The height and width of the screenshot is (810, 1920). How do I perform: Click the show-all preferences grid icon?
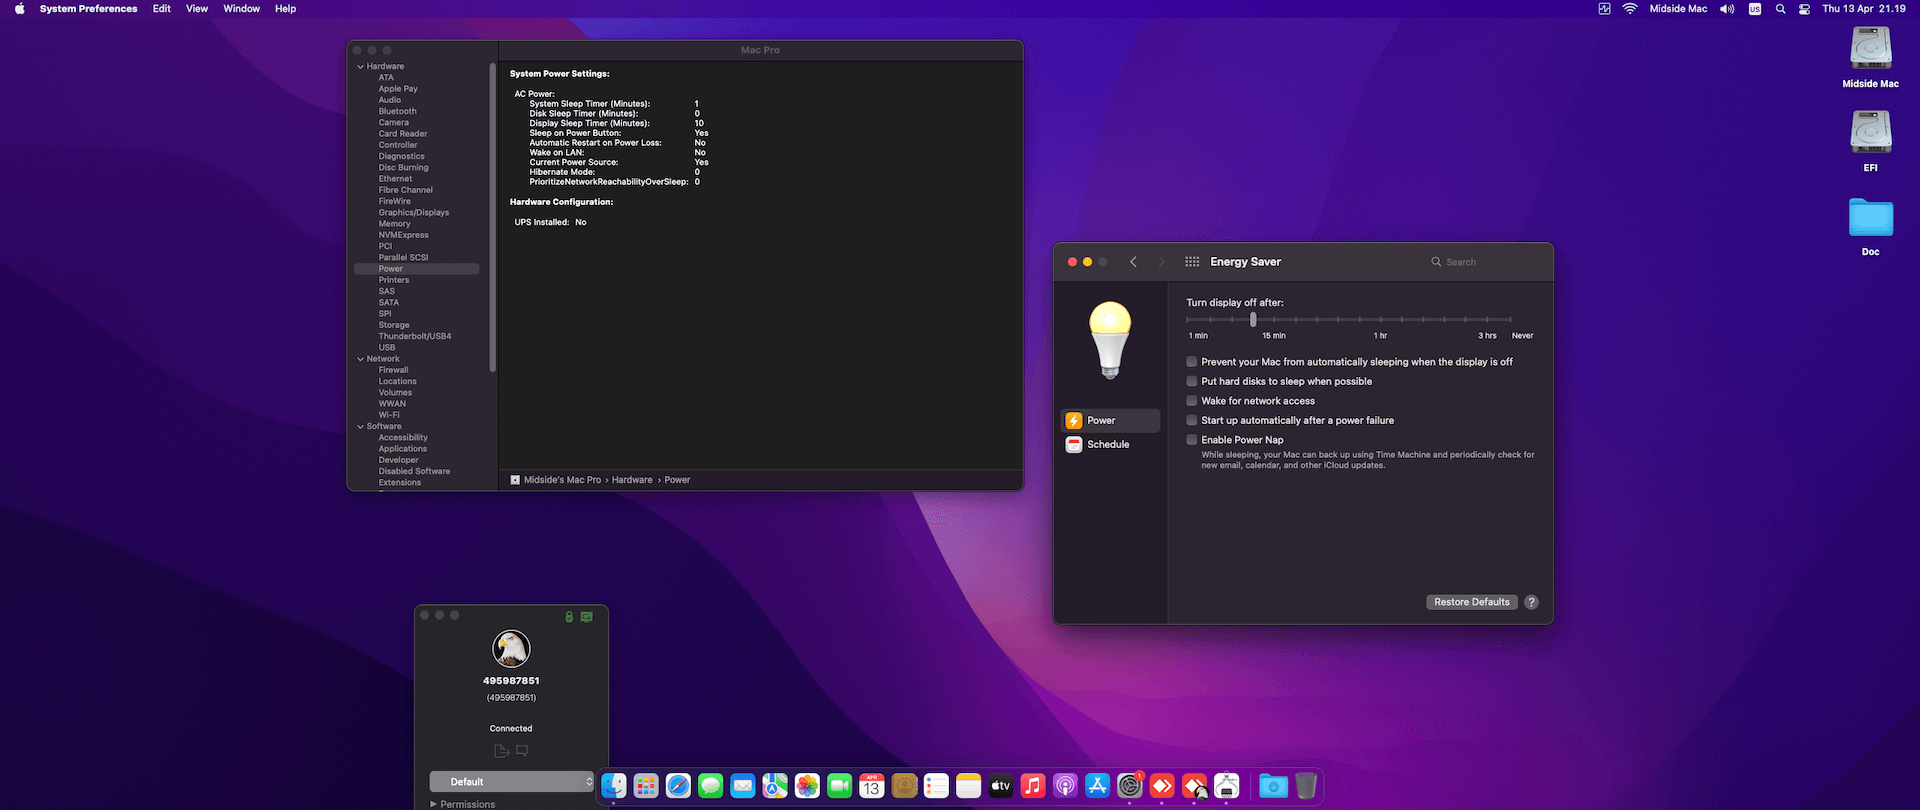pyautogui.click(x=1192, y=262)
